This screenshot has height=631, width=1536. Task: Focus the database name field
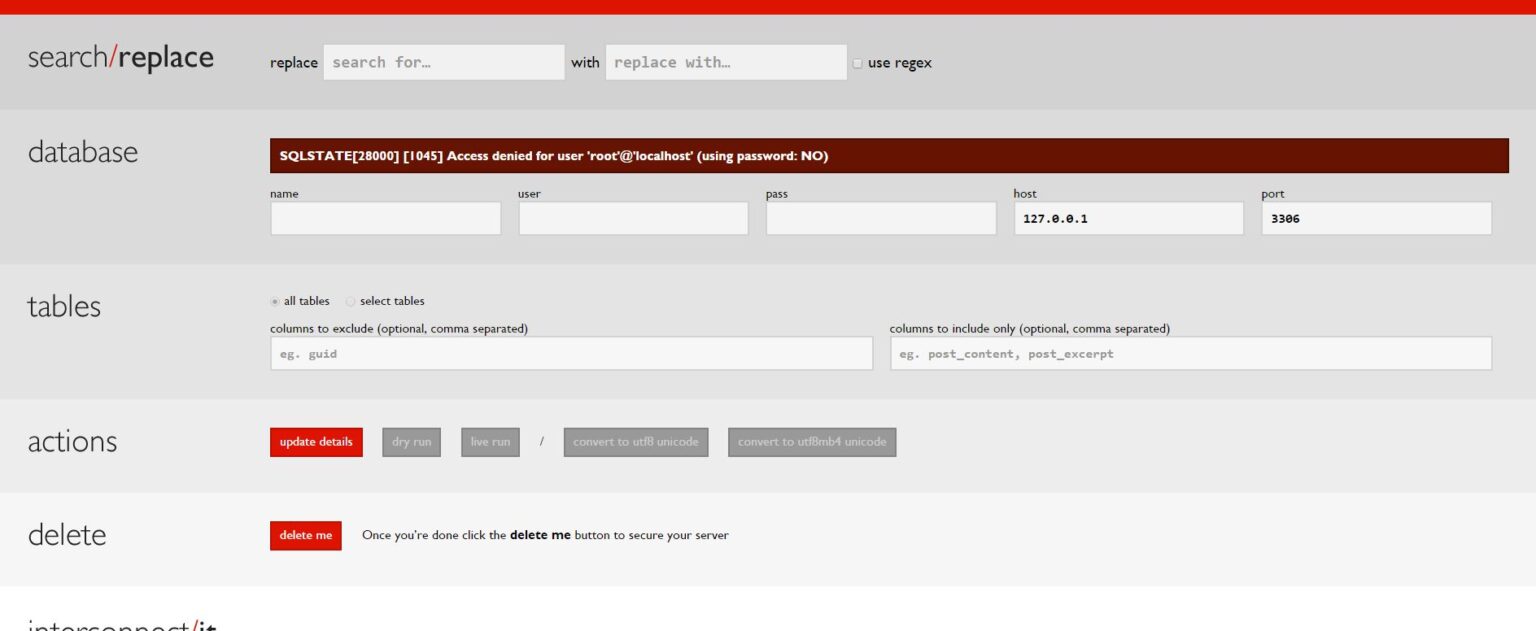click(385, 217)
